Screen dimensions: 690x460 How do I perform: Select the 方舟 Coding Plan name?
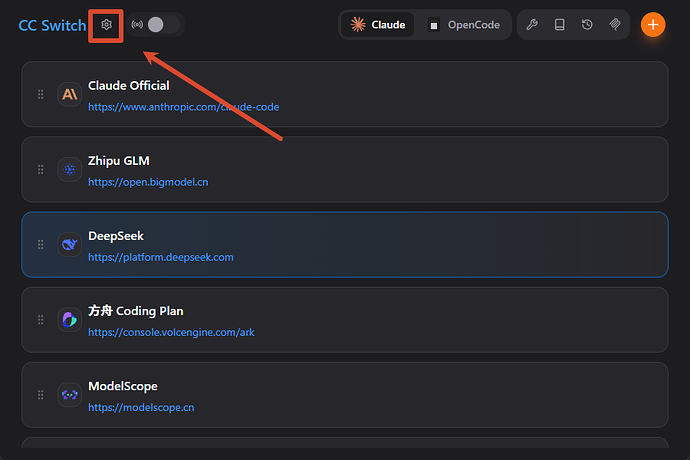(136, 311)
